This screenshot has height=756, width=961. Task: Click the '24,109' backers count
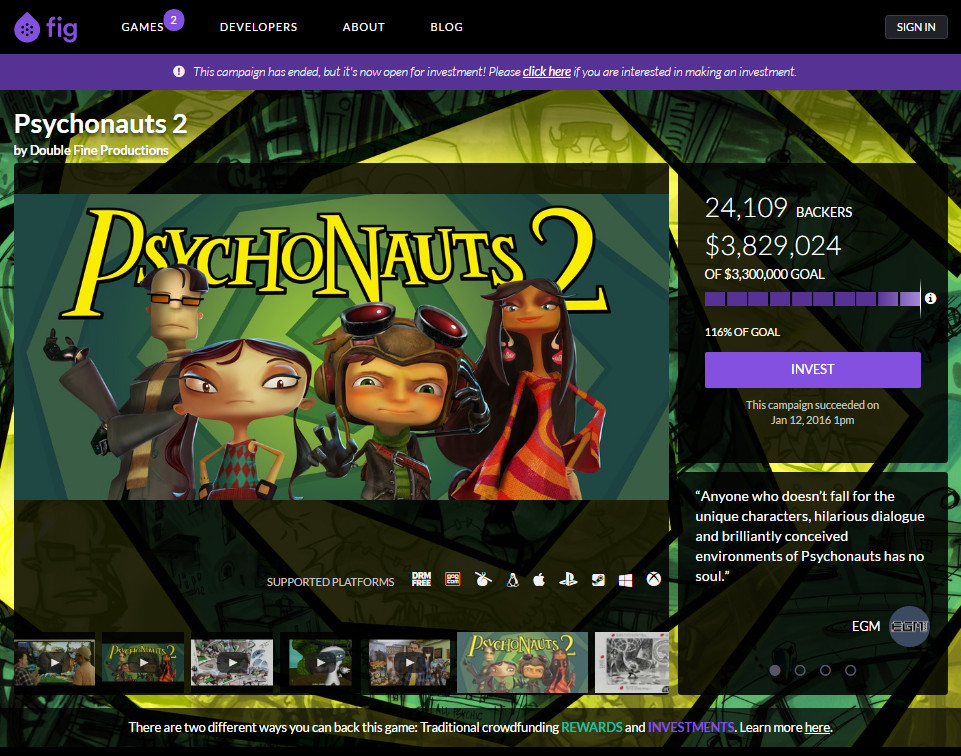point(746,208)
